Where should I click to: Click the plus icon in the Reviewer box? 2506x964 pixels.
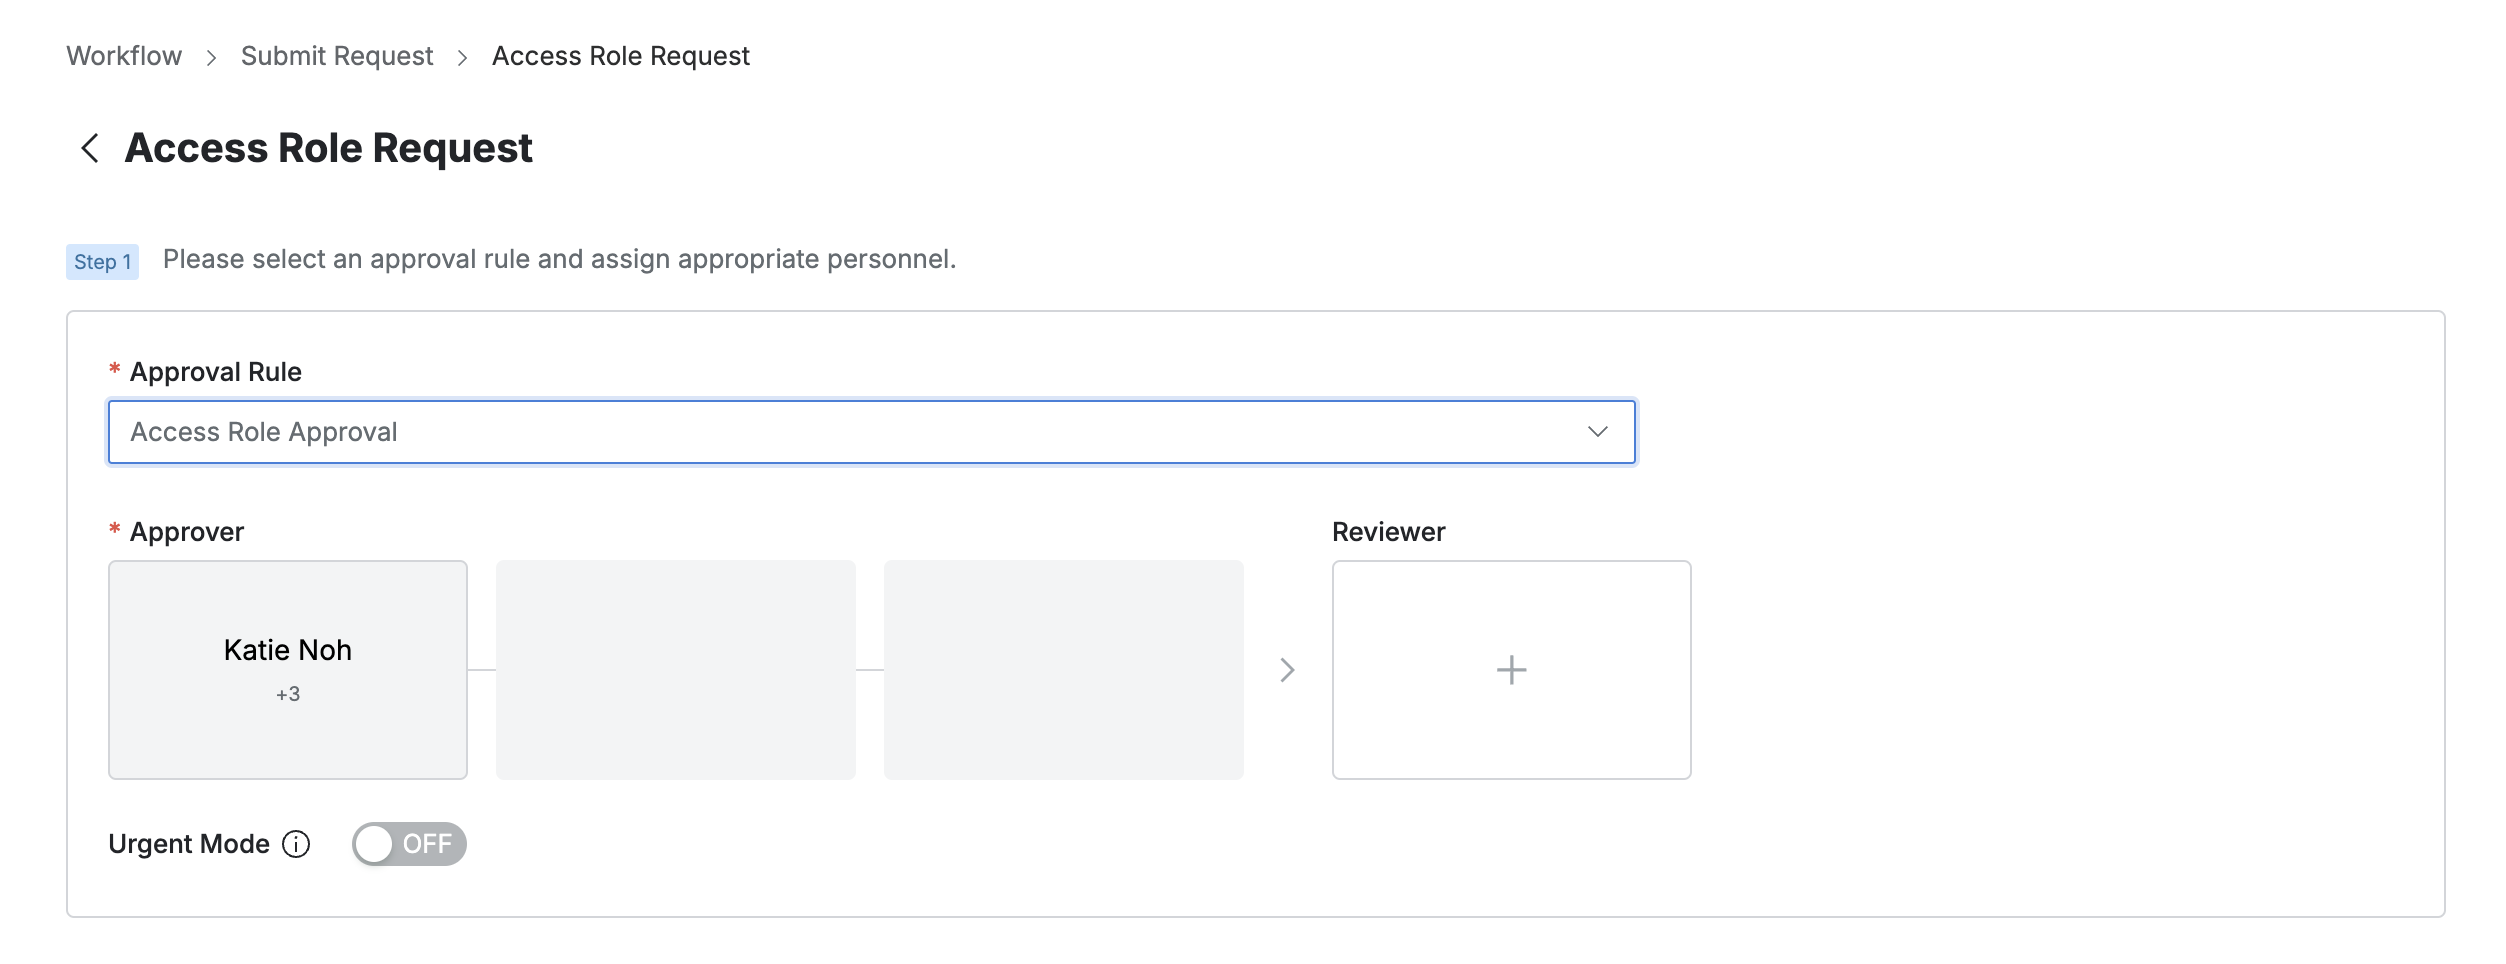tap(1511, 670)
